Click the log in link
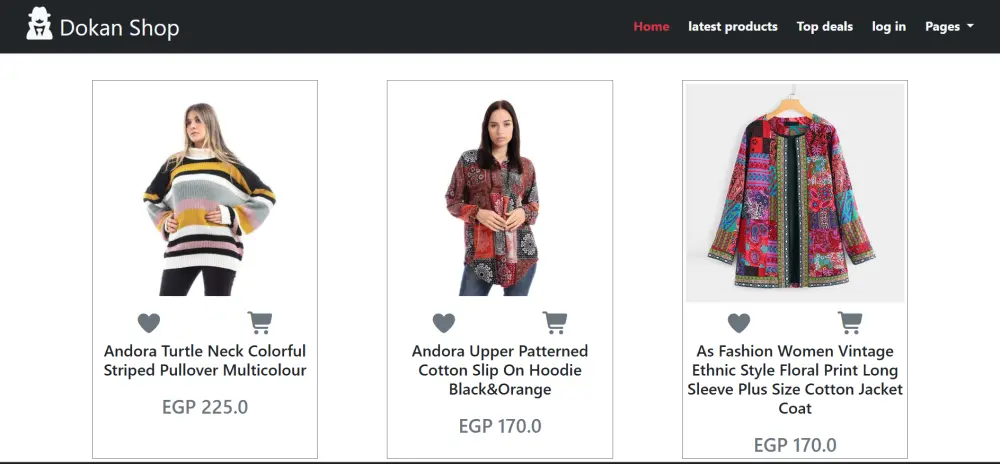The height and width of the screenshot is (464, 1000). (x=889, y=27)
